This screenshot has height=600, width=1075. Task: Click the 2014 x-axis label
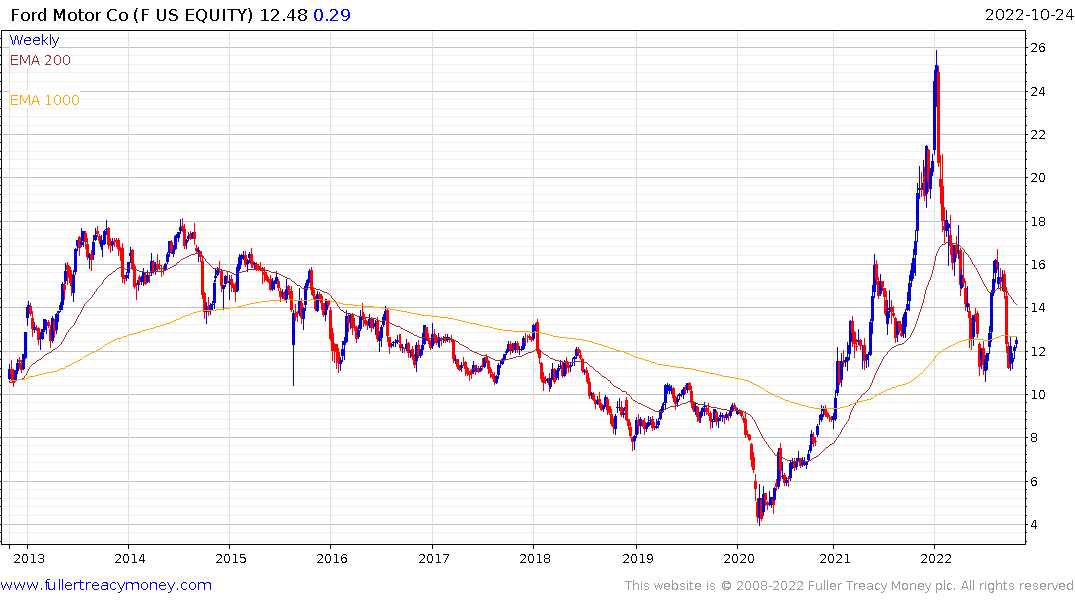click(x=130, y=558)
